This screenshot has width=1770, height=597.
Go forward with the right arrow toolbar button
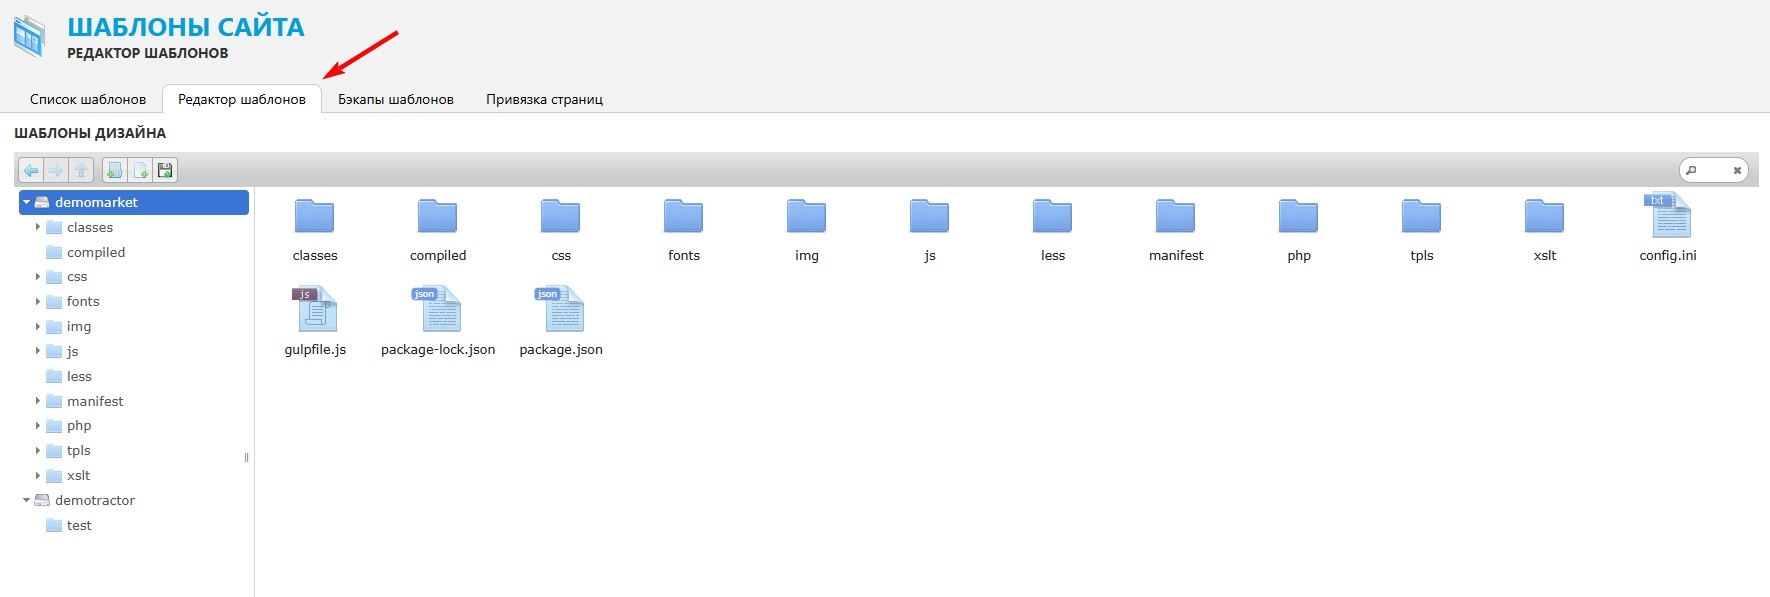(56, 170)
